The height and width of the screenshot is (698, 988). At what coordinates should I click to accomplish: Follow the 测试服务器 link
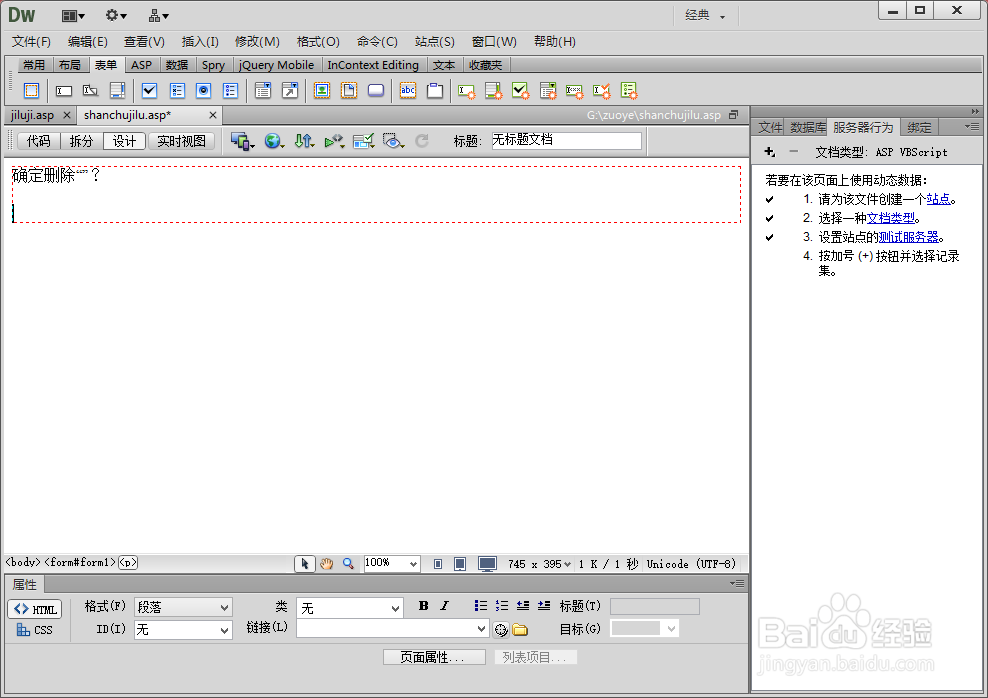pyautogui.click(x=908, y=237)
